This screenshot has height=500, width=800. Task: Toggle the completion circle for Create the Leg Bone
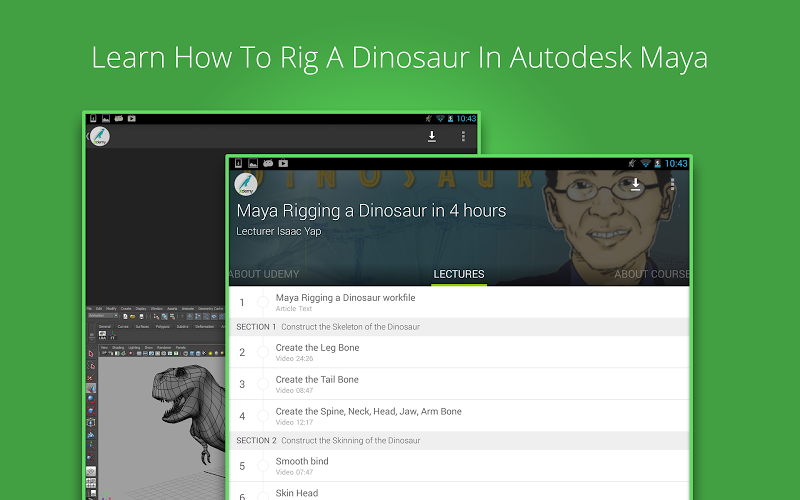[263, 352]
